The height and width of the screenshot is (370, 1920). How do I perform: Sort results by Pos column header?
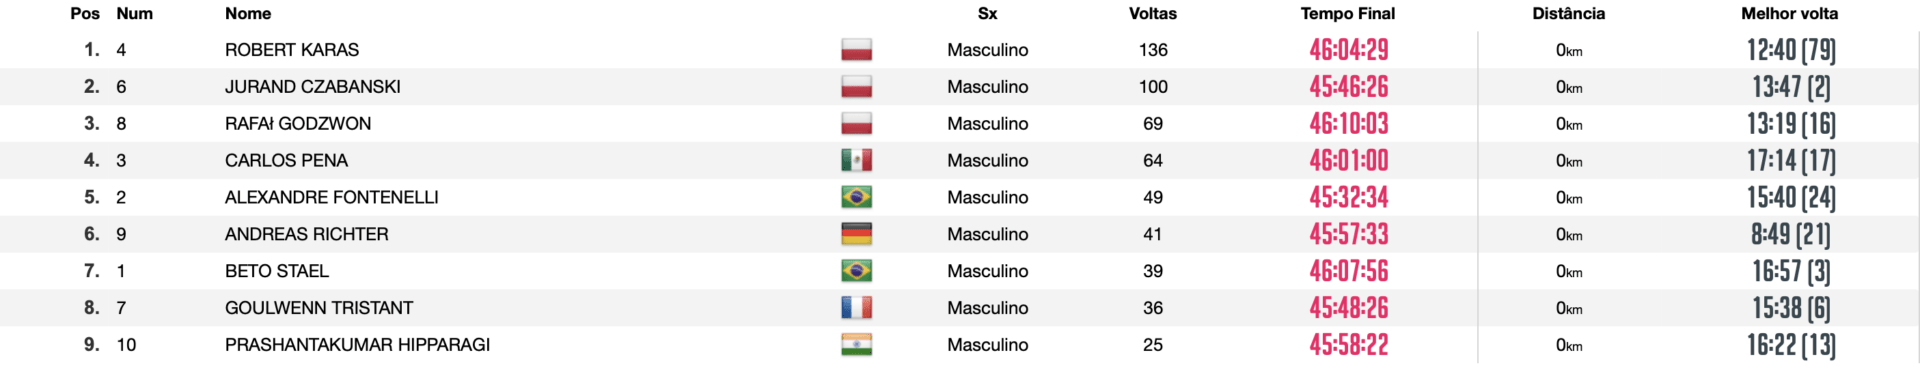85,14
